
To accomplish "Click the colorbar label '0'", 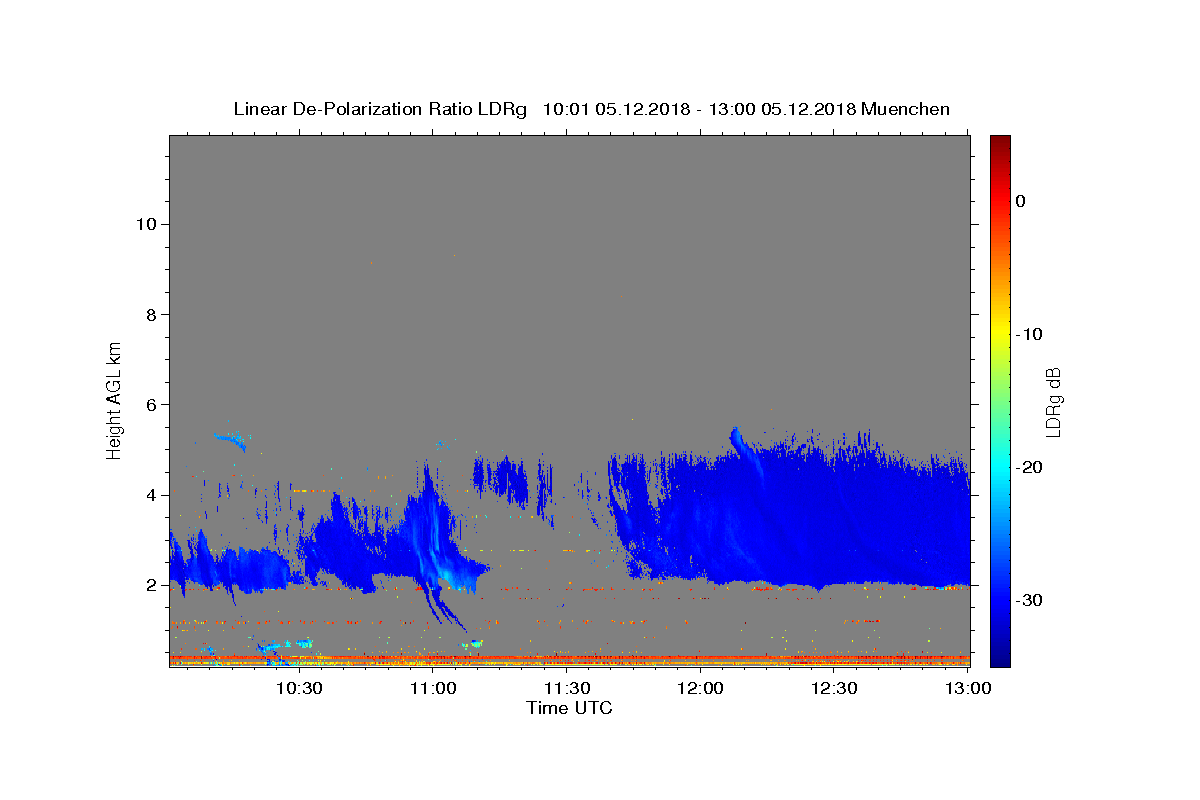I will 1020,201.
